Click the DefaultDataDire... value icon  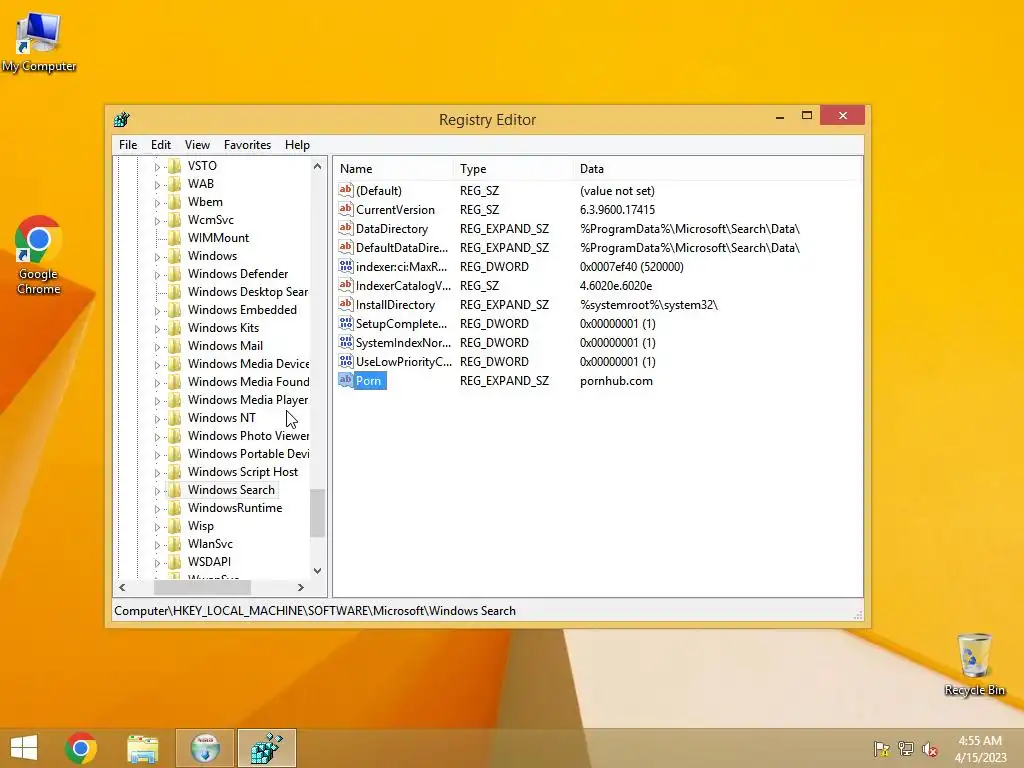click(x=345, y=247)
